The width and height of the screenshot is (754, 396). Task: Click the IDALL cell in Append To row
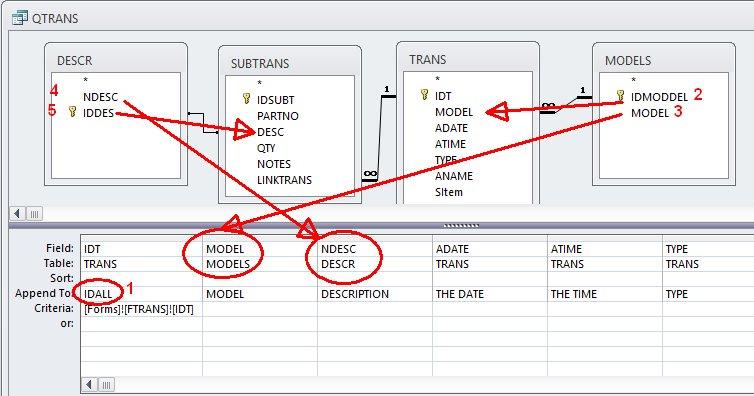[x=142, y=294]
